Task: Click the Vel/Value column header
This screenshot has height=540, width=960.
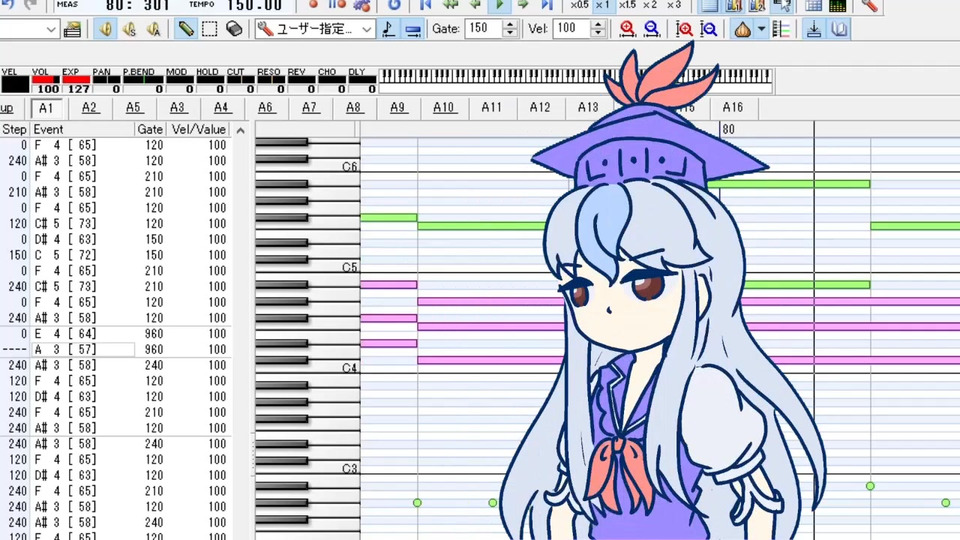Action: tap(198, 130)
